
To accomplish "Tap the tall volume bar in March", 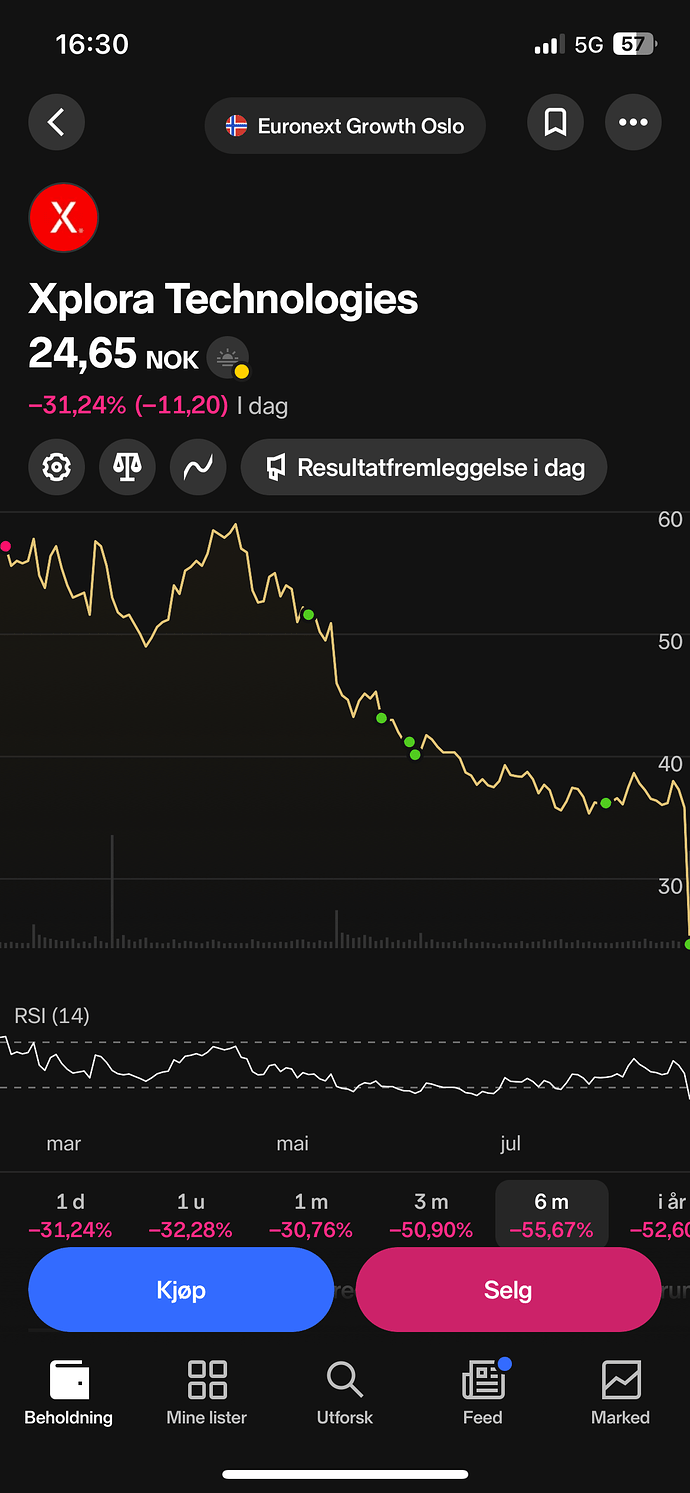I will click(112, 890).
